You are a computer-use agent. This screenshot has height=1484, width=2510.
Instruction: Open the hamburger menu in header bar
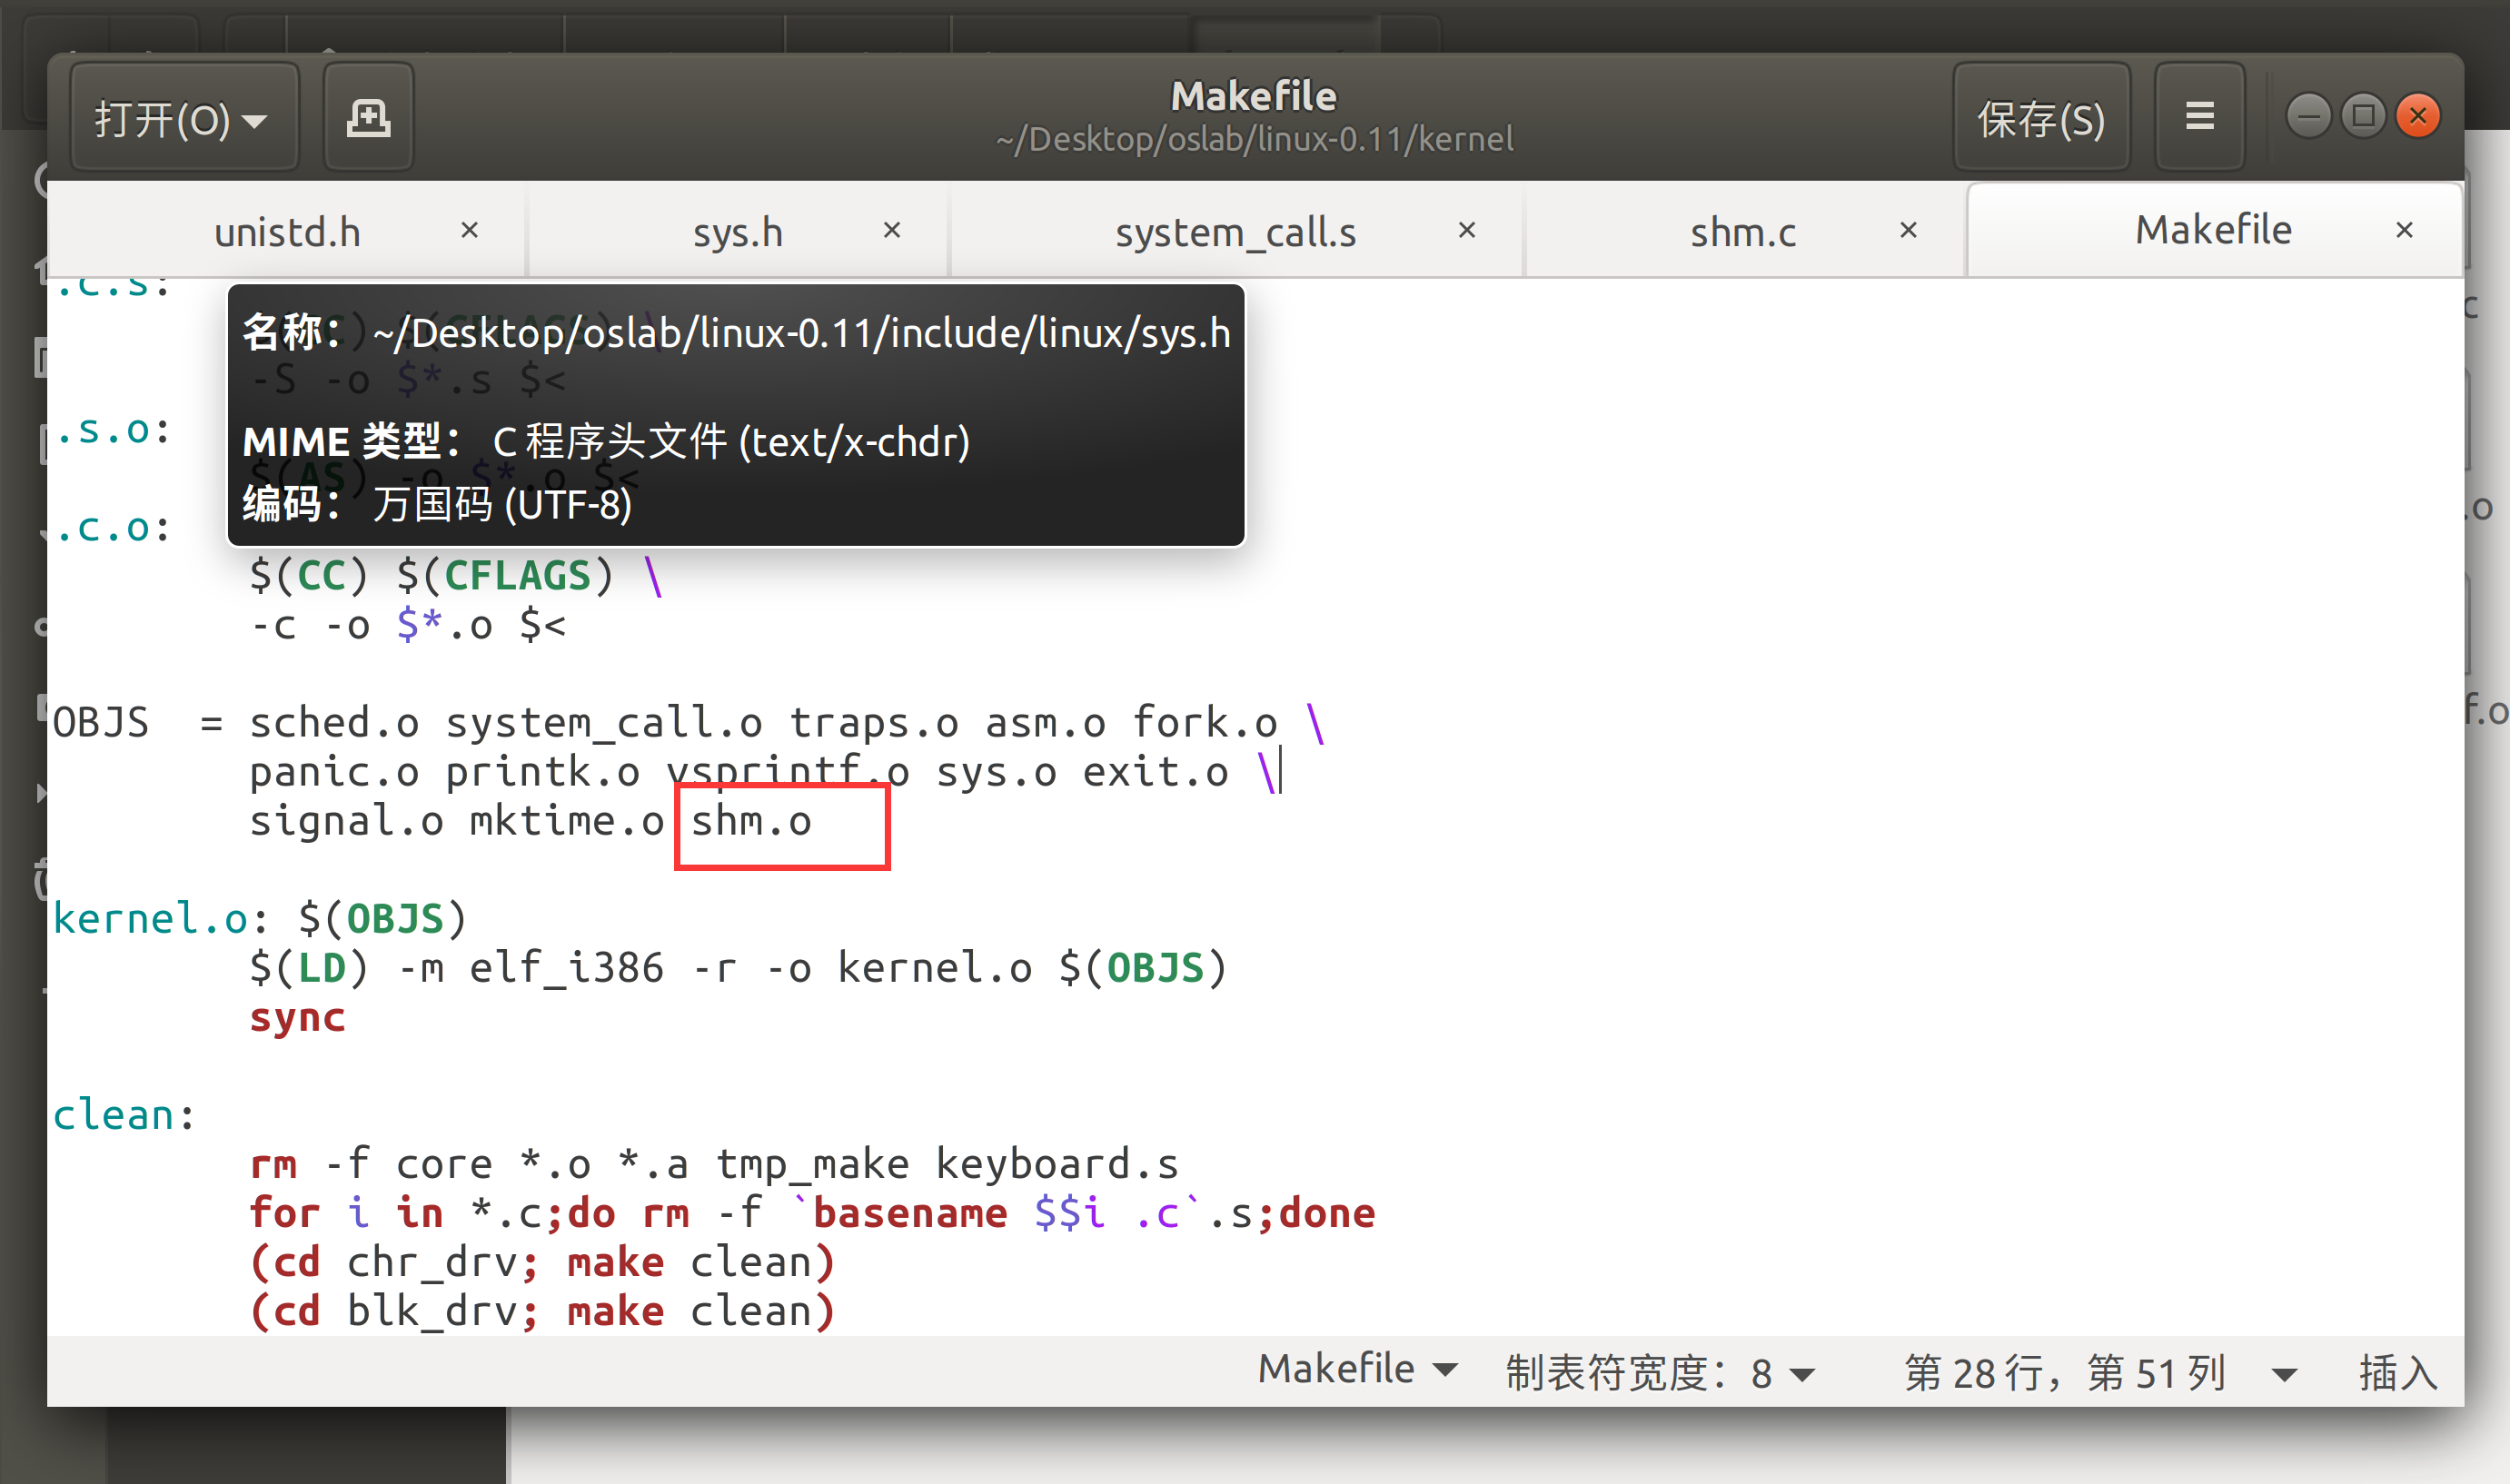point(2200,117)
